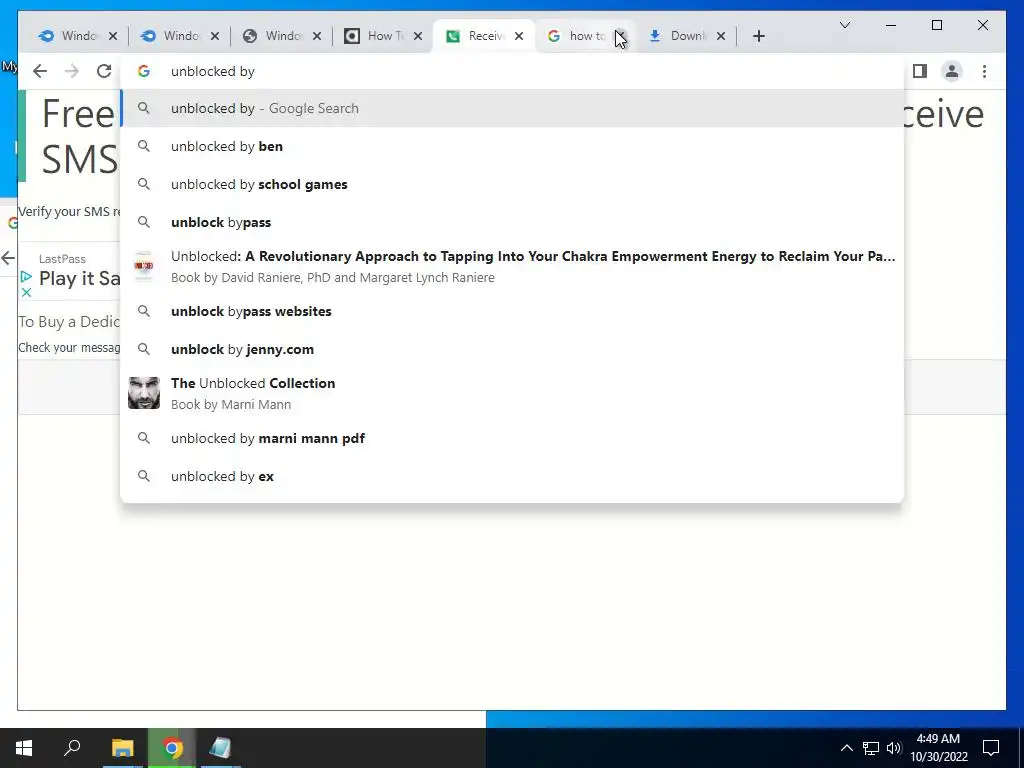The width and height of the screenshot is (1024, 768).
Task: Close the Receive SMS tab
Action: tap(519, 36)
